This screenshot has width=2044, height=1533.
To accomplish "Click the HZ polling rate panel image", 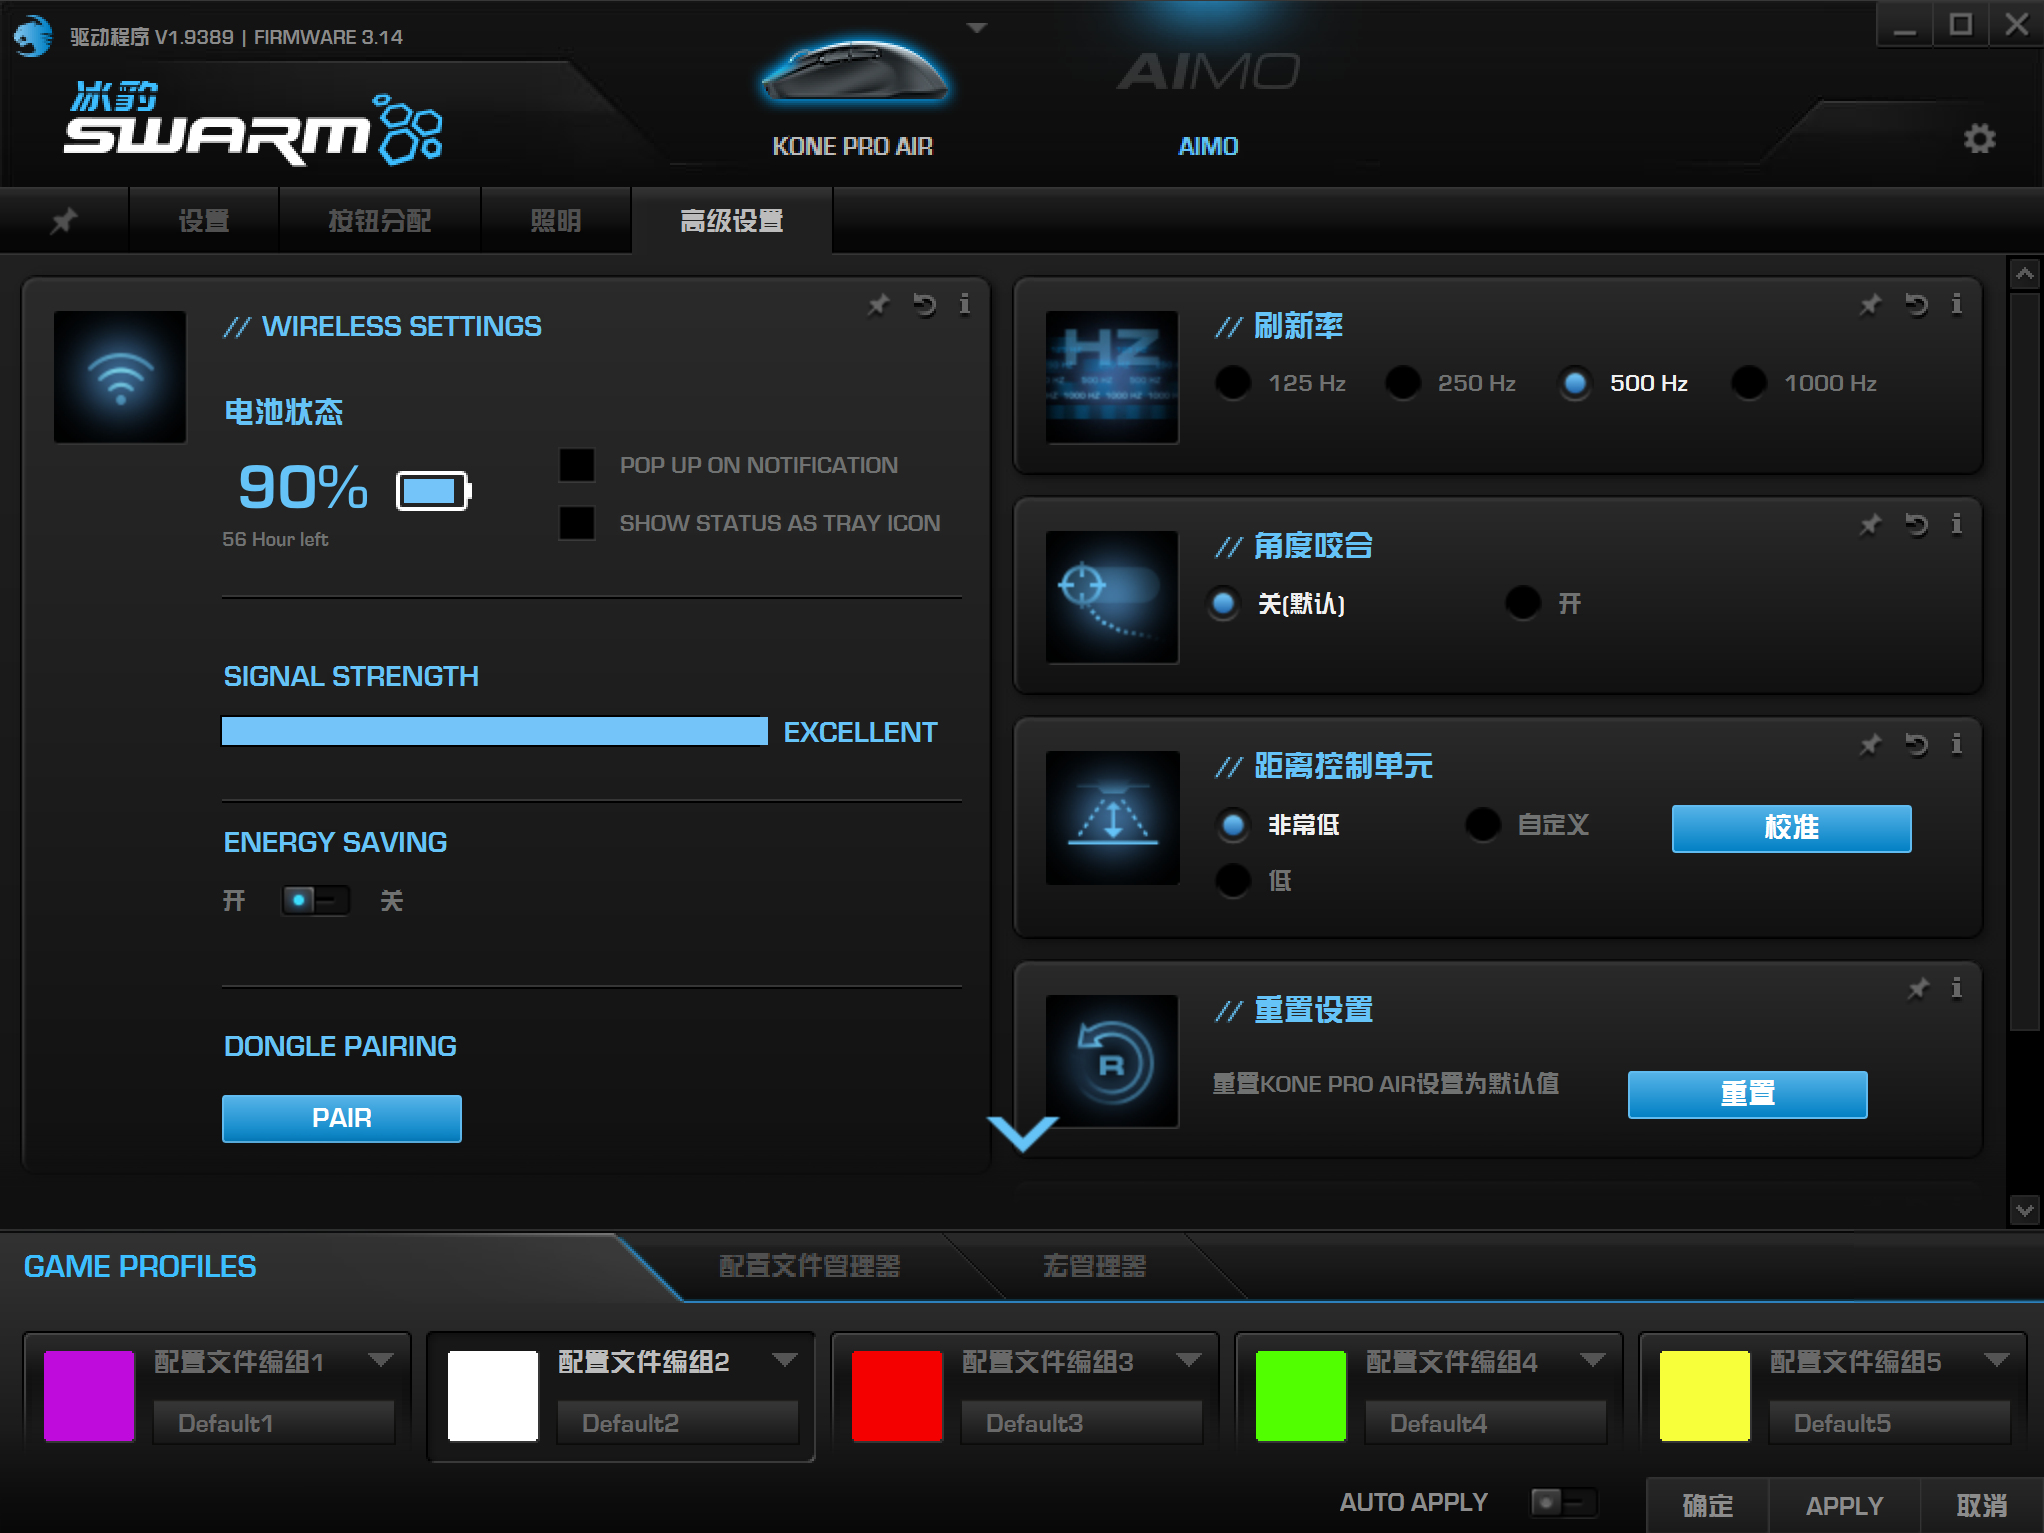I will [1112, 377].
